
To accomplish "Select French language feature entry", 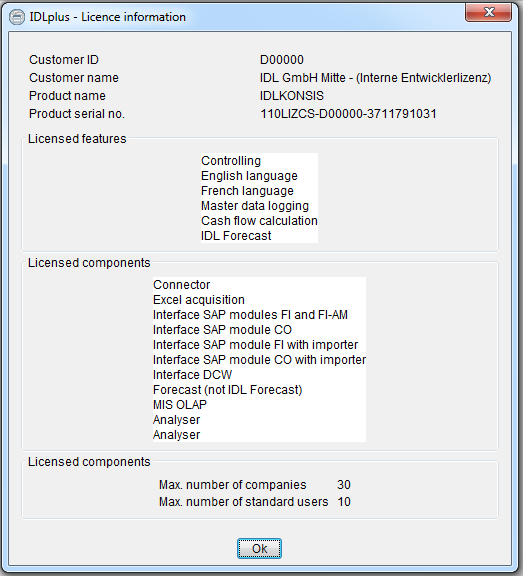I will click(247, 191).
